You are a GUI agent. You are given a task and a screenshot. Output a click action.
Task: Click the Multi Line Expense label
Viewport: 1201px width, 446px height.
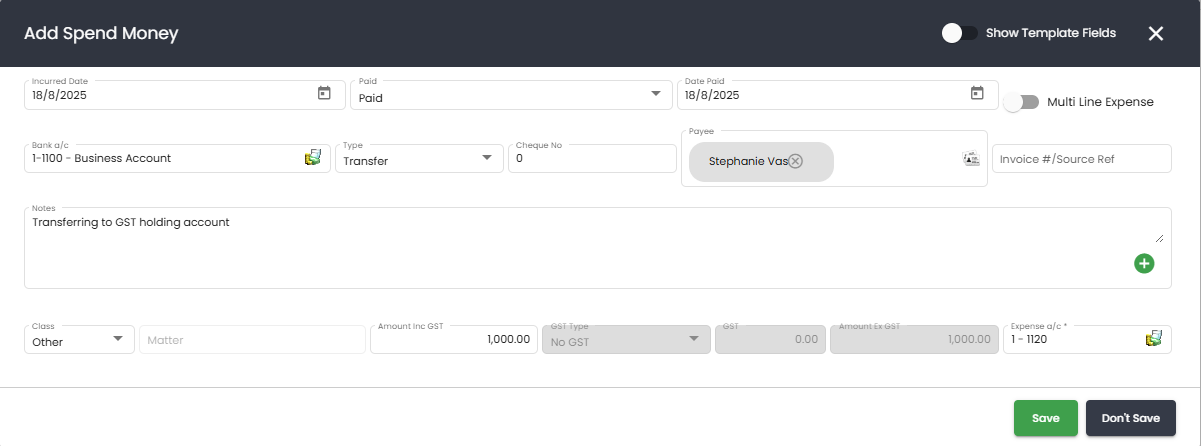coord(1100,102)
